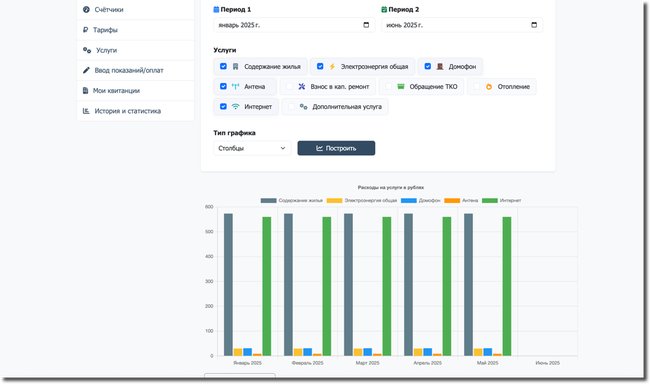Open Мои квитанции sidebar item

(136, 91)
